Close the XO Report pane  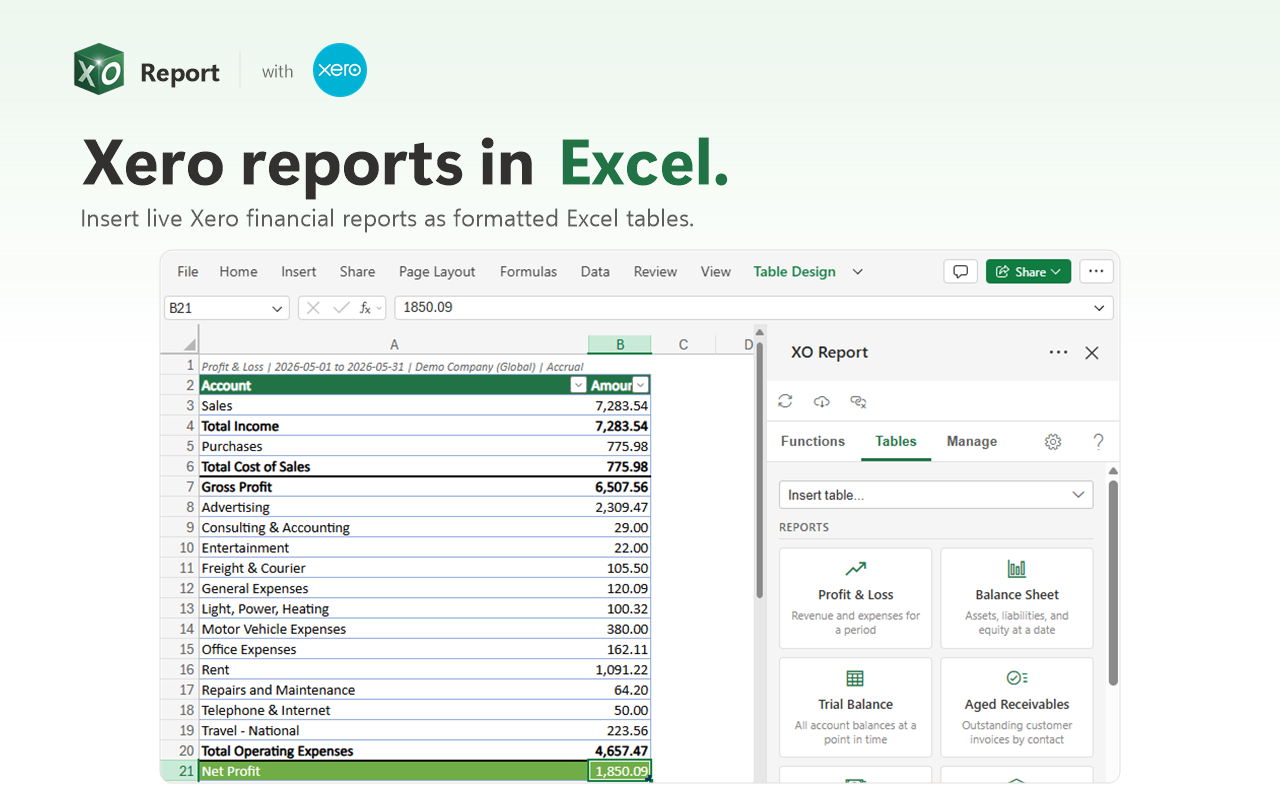click(x=1092, y=352)
